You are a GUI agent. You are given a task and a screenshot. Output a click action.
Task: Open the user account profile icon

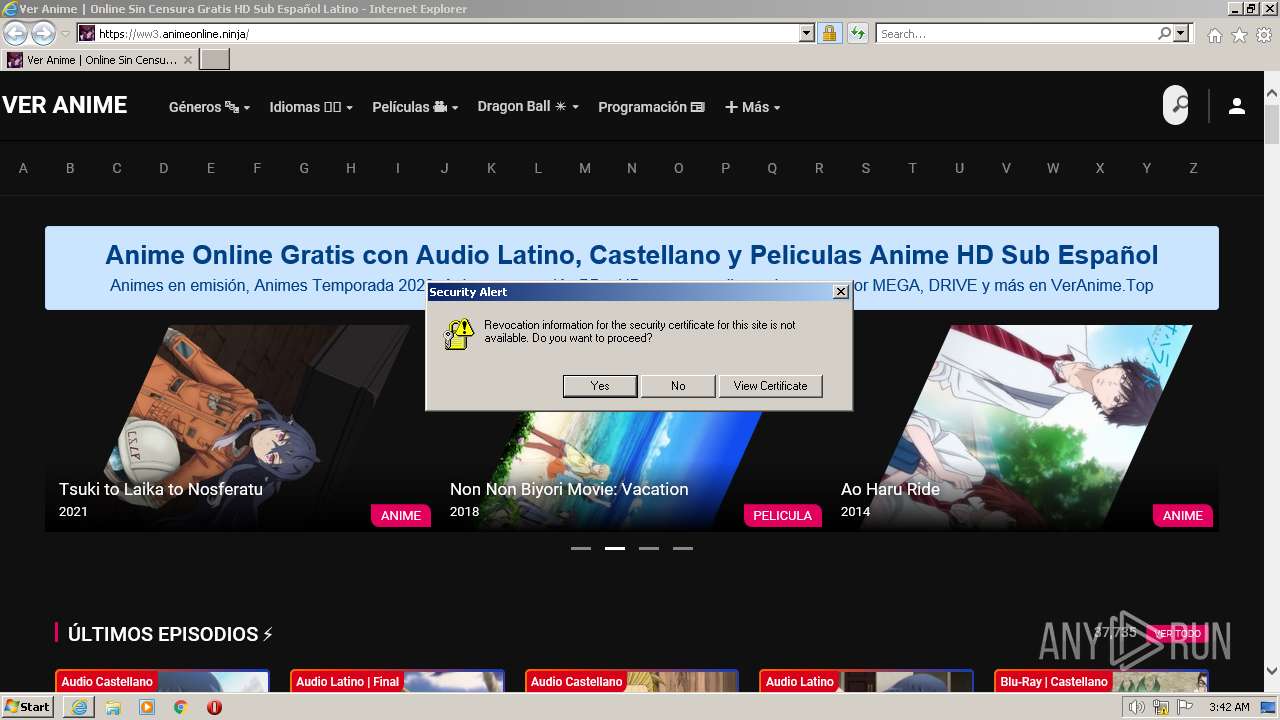pyautogui.click(x=1237, y=106)
